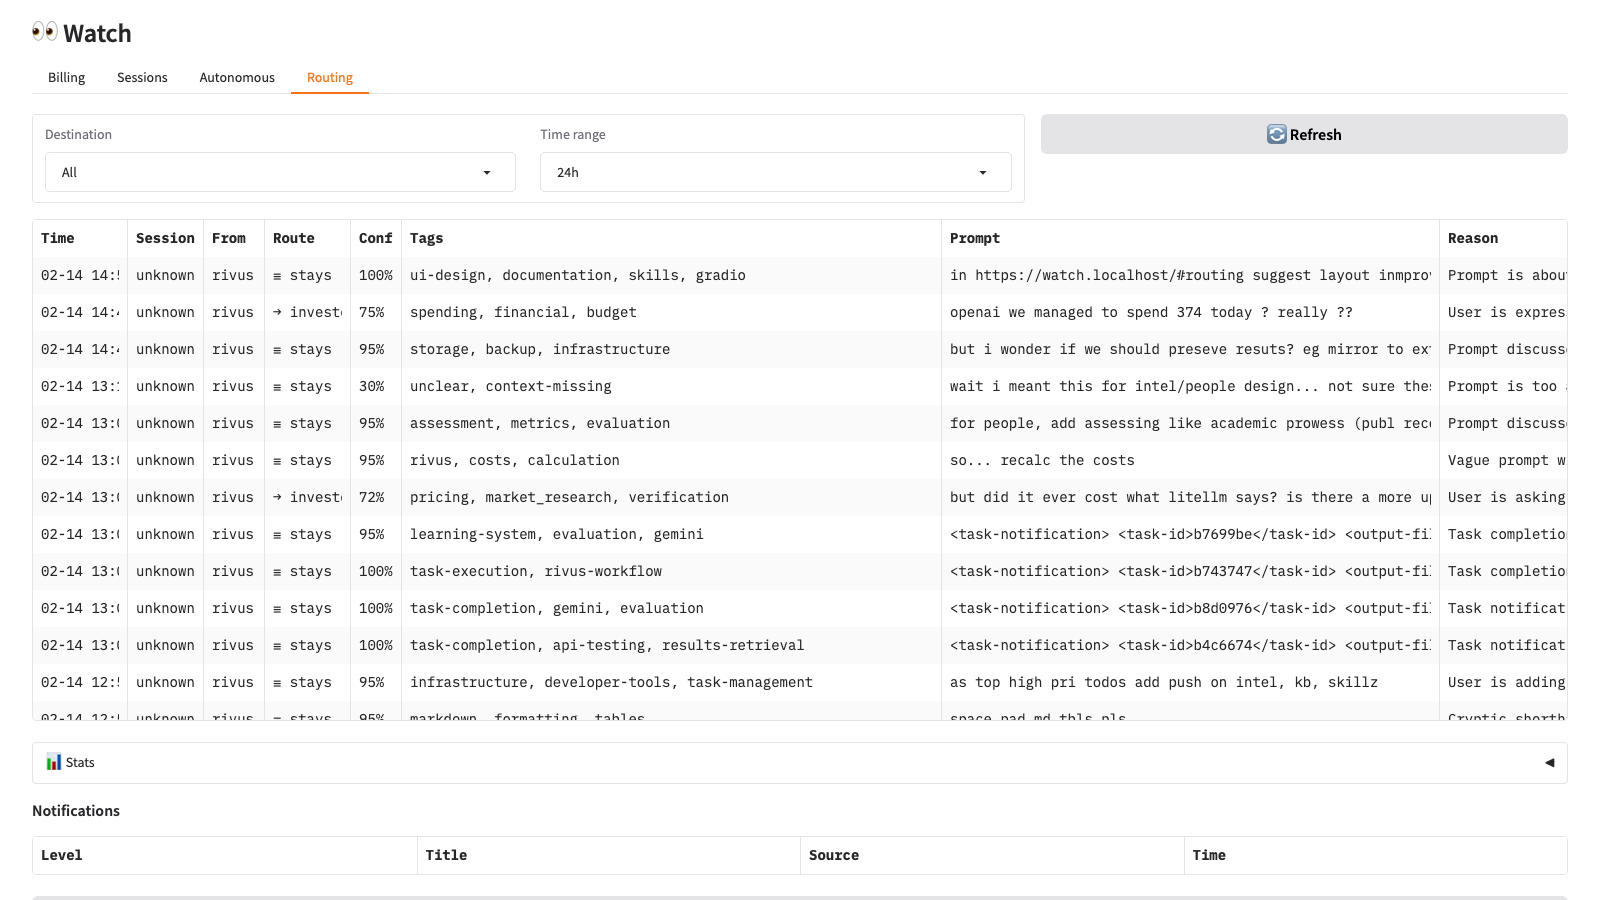Image resolution: width=1600 pixels, height=900 pixels.
Task: Click the Level header in Notifications table
Action: (x=62, y=855)
